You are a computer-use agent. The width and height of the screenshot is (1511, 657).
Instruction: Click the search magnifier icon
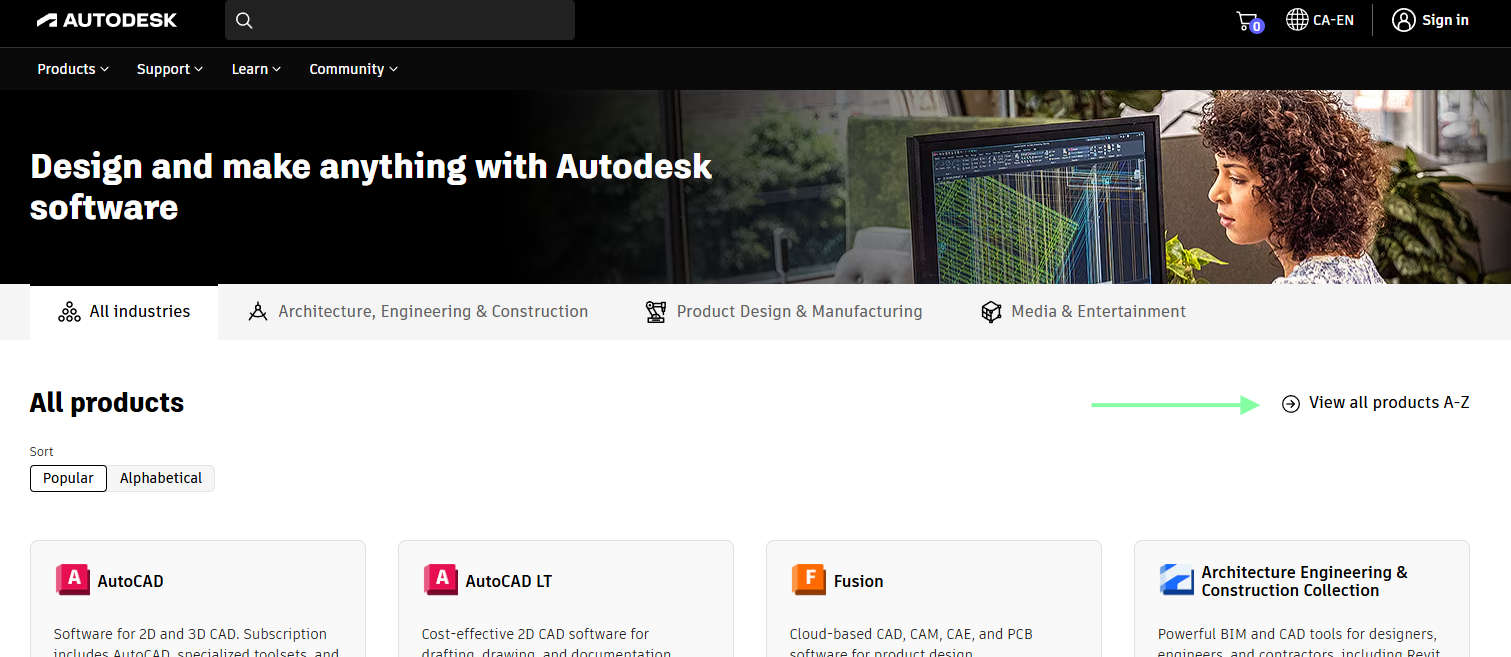click(245, 20)
